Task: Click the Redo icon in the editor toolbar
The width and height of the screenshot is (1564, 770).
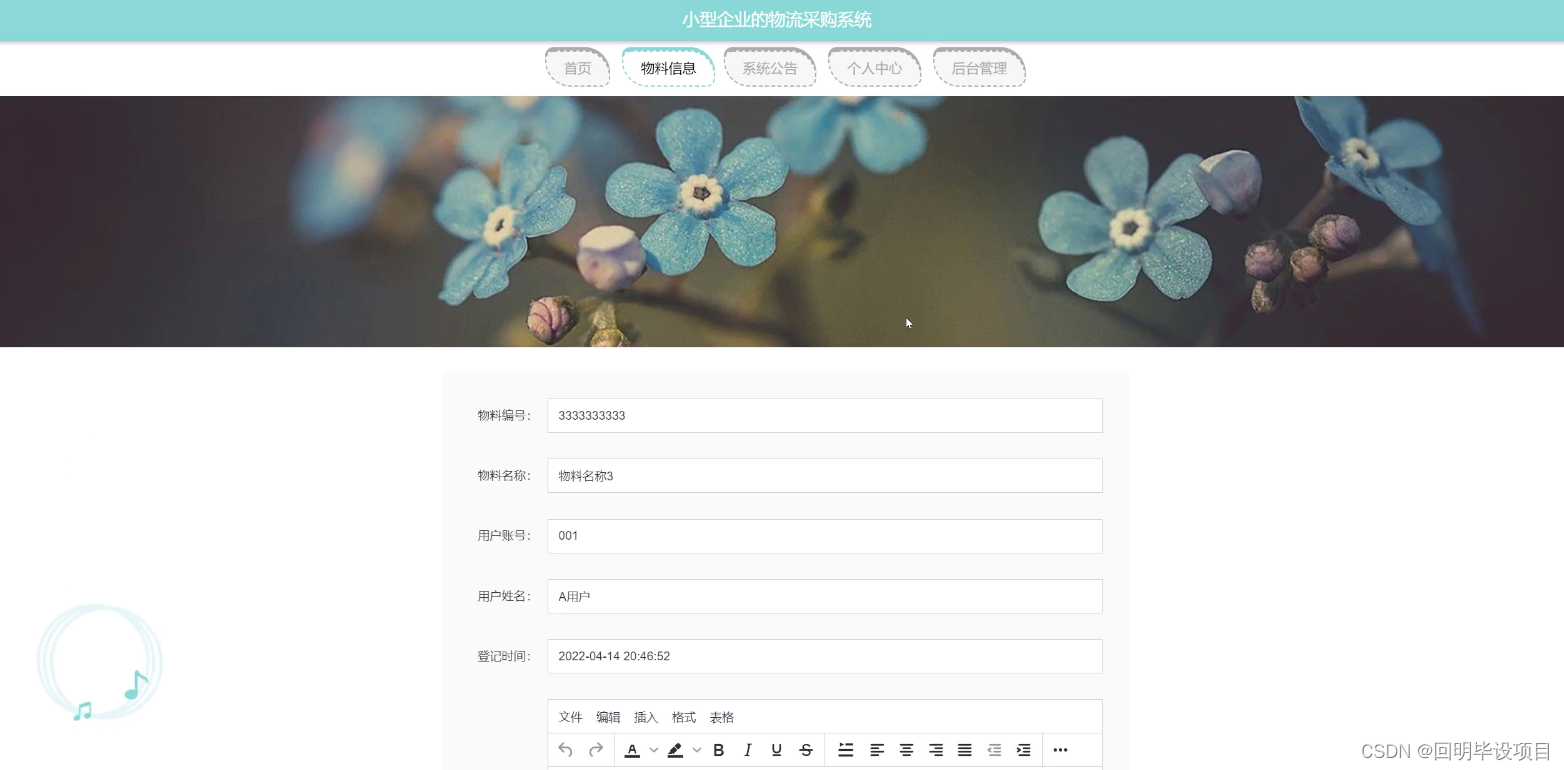Action: tap(596, 750)
